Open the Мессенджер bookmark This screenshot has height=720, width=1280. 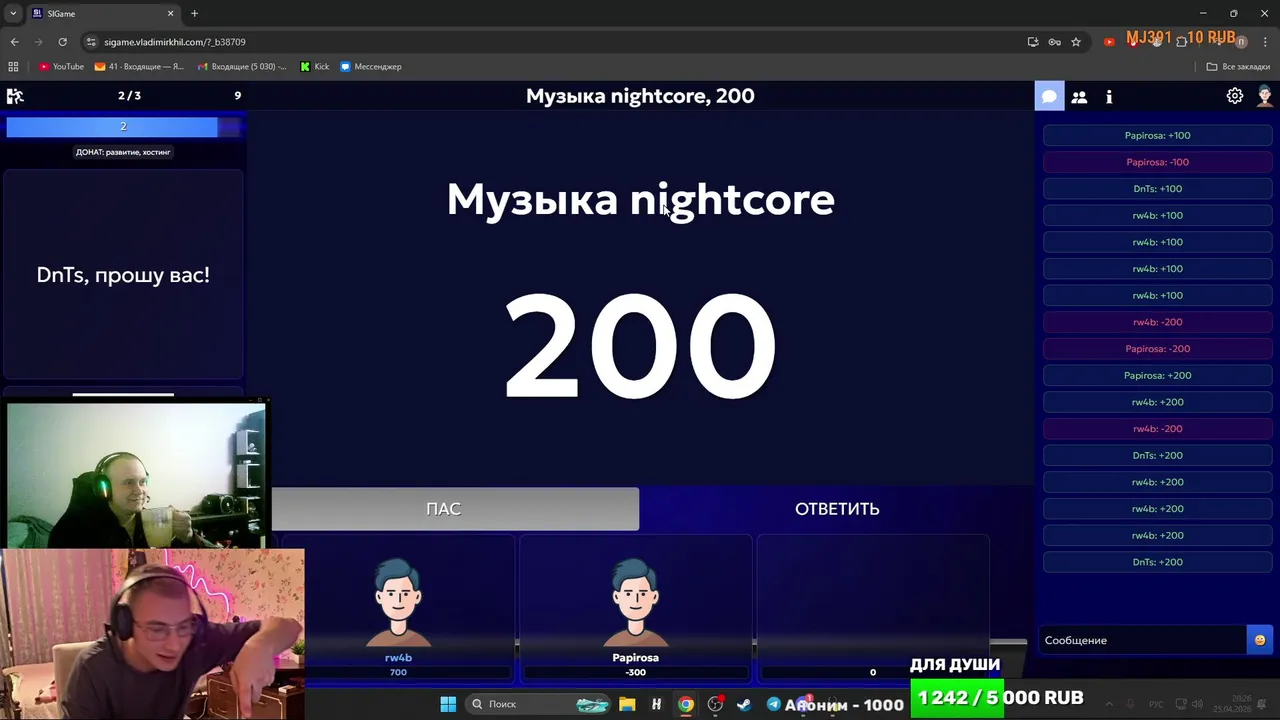(371, 67)
